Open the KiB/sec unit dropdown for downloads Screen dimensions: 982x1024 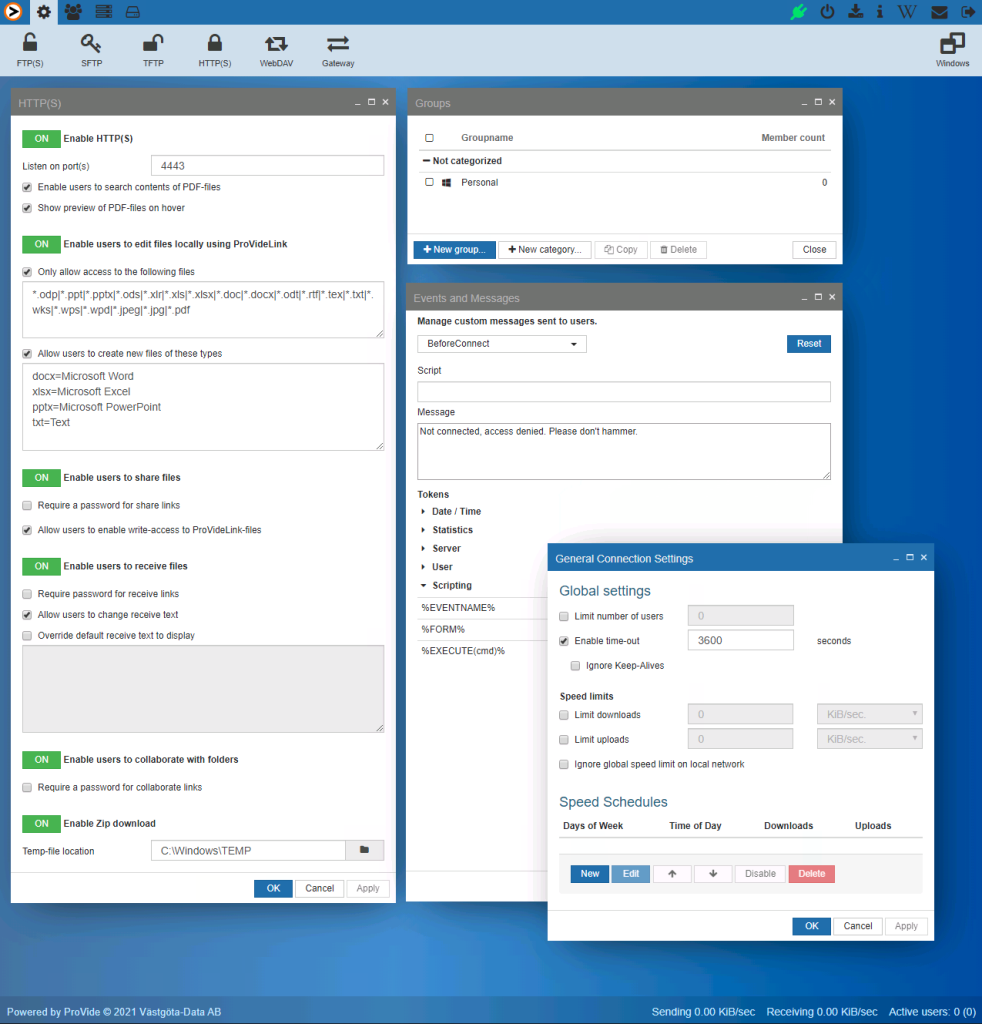point(869,713)
